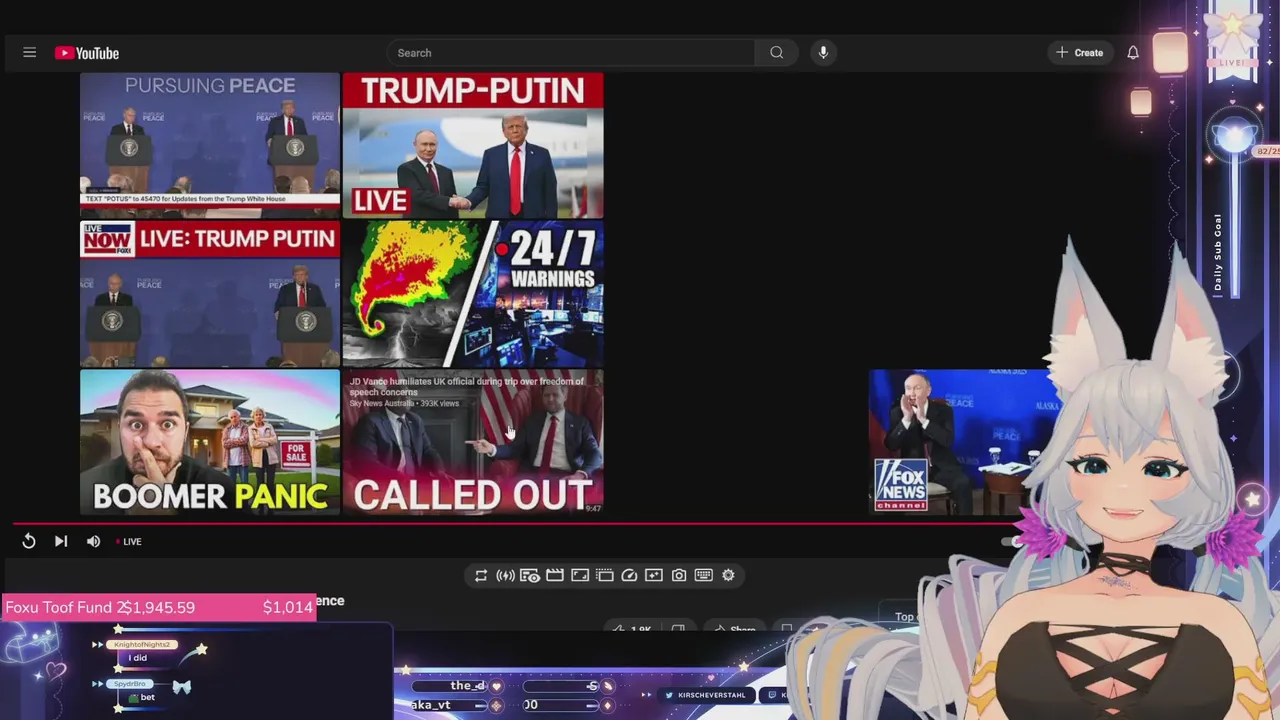Click the red video progress bar

click(x=514, y=522)
